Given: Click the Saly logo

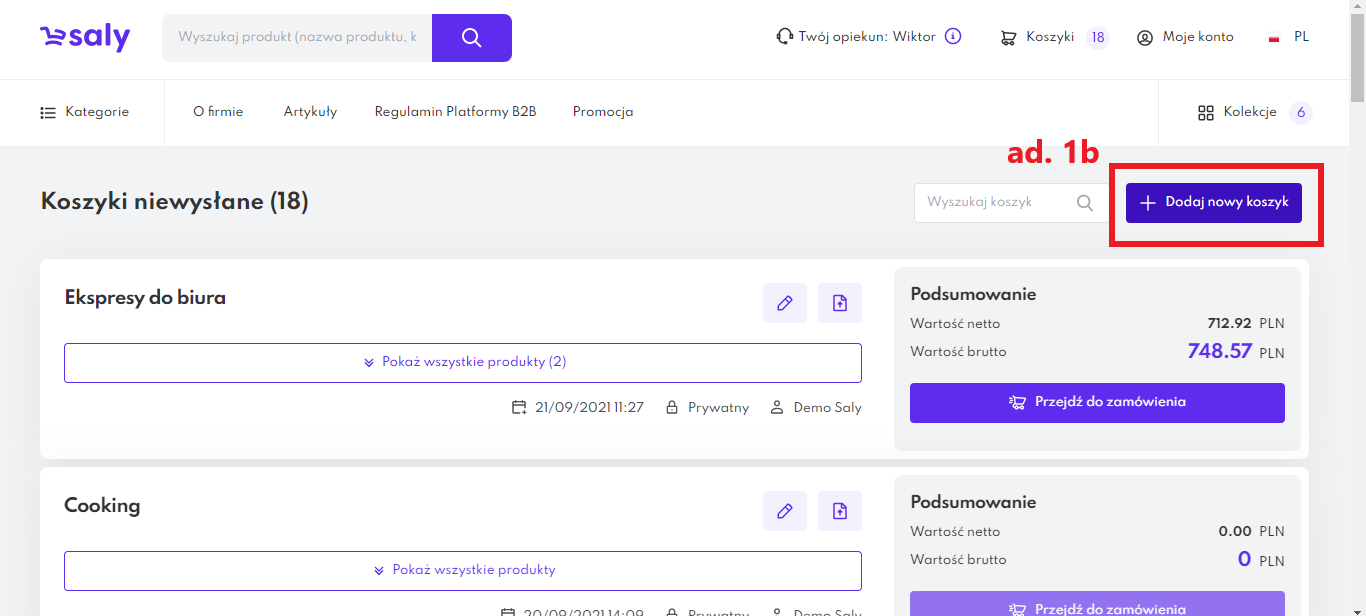Looking at the screenshot, I should click(x=85, y=38).
